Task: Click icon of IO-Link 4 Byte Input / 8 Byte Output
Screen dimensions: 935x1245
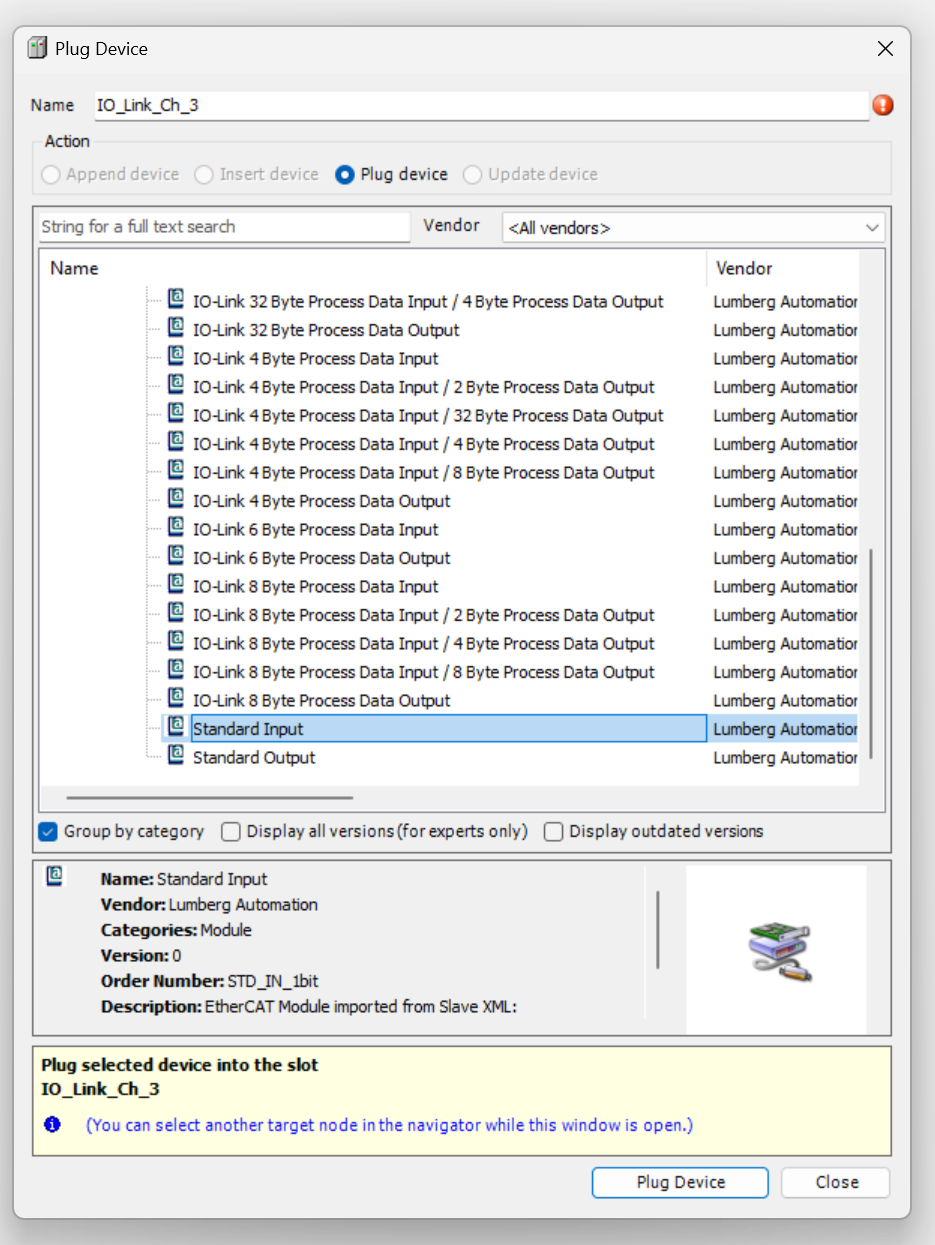Action: pyautogui.click(x=176, y=469)
